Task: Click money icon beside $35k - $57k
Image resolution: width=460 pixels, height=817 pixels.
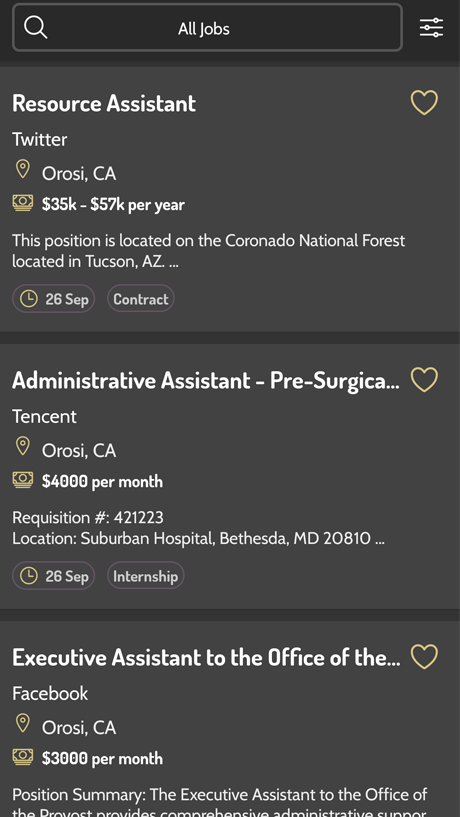Action: click(x=23, y=203)
